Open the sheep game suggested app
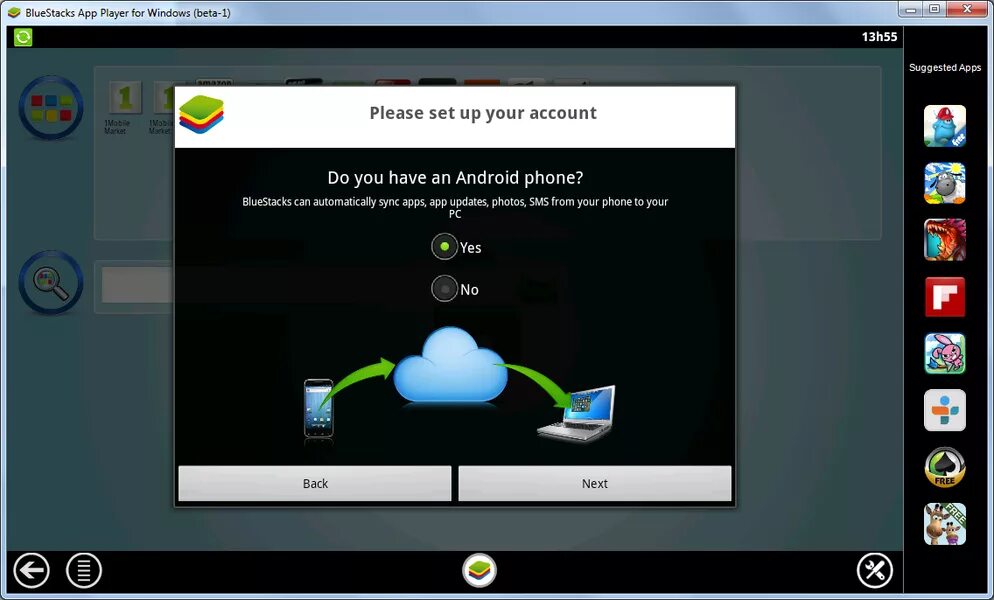This screenshot has width=994, height=600. pos(945,183)
